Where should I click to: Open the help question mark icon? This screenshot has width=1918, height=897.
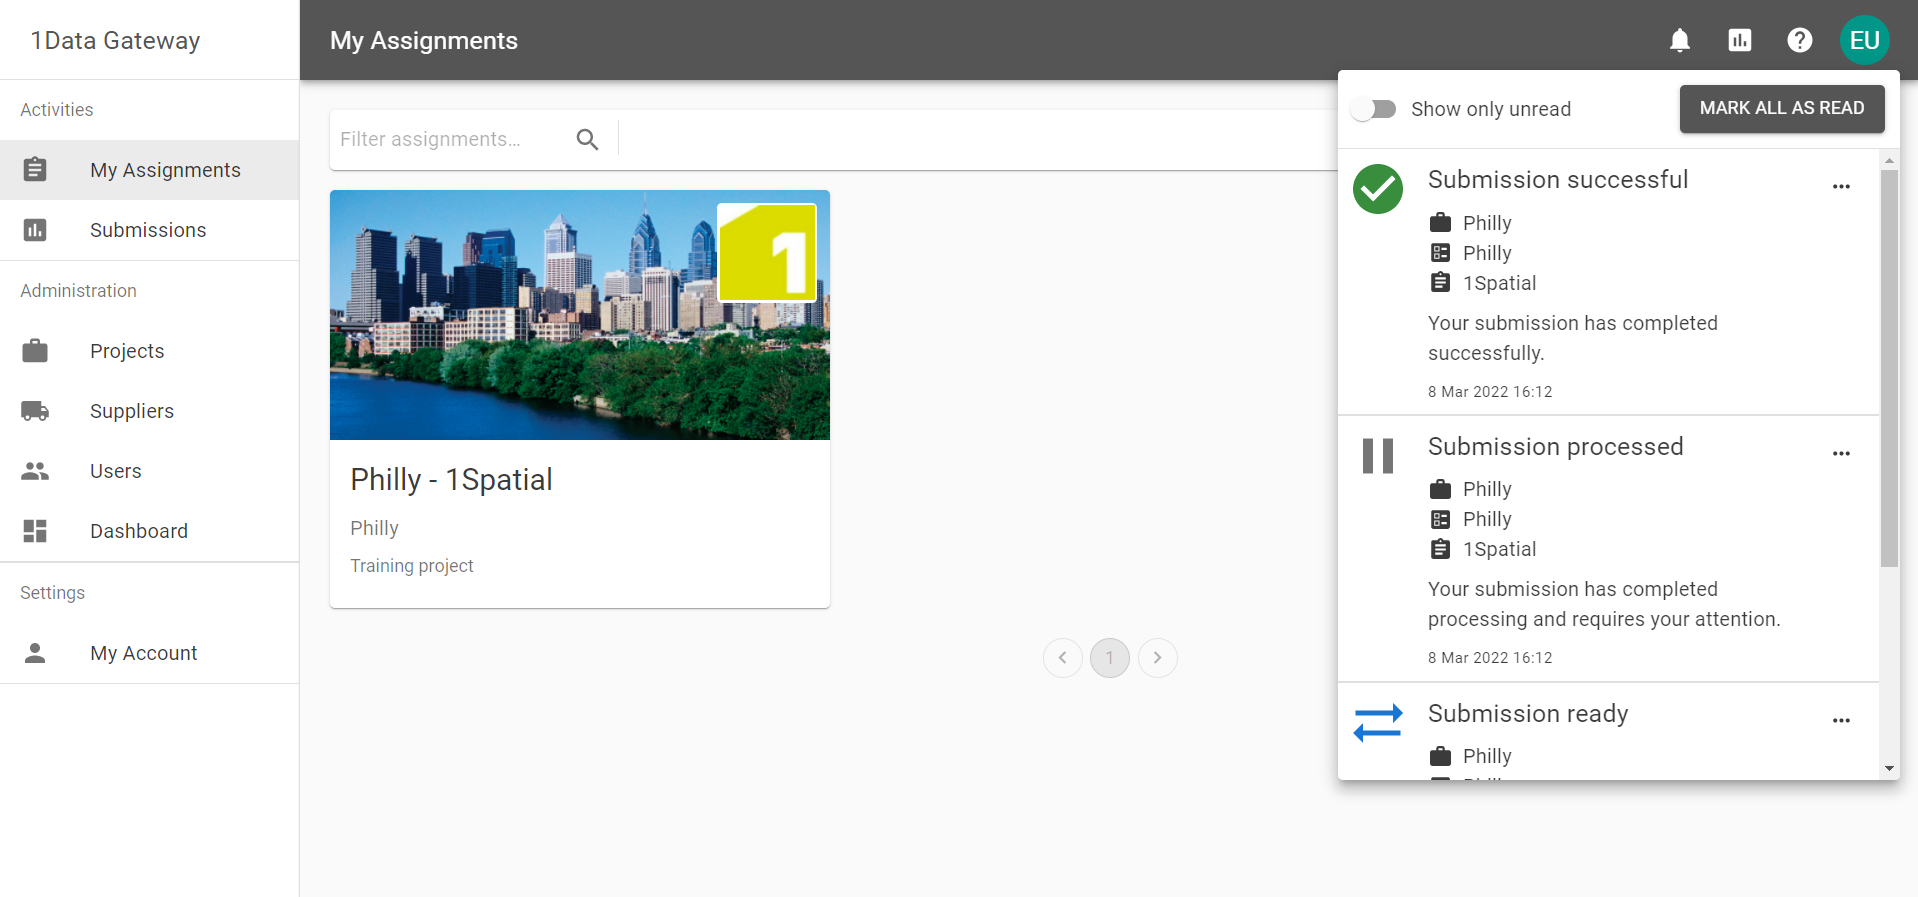pos(1800,40)
